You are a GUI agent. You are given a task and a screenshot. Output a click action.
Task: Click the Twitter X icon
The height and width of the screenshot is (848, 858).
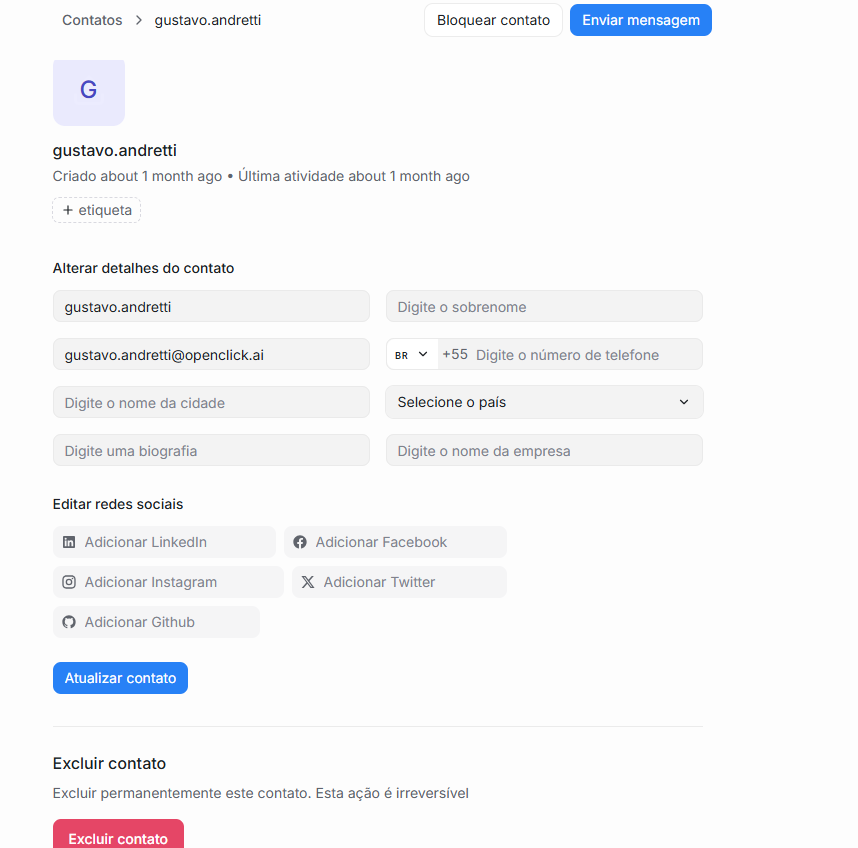[308, 582]
